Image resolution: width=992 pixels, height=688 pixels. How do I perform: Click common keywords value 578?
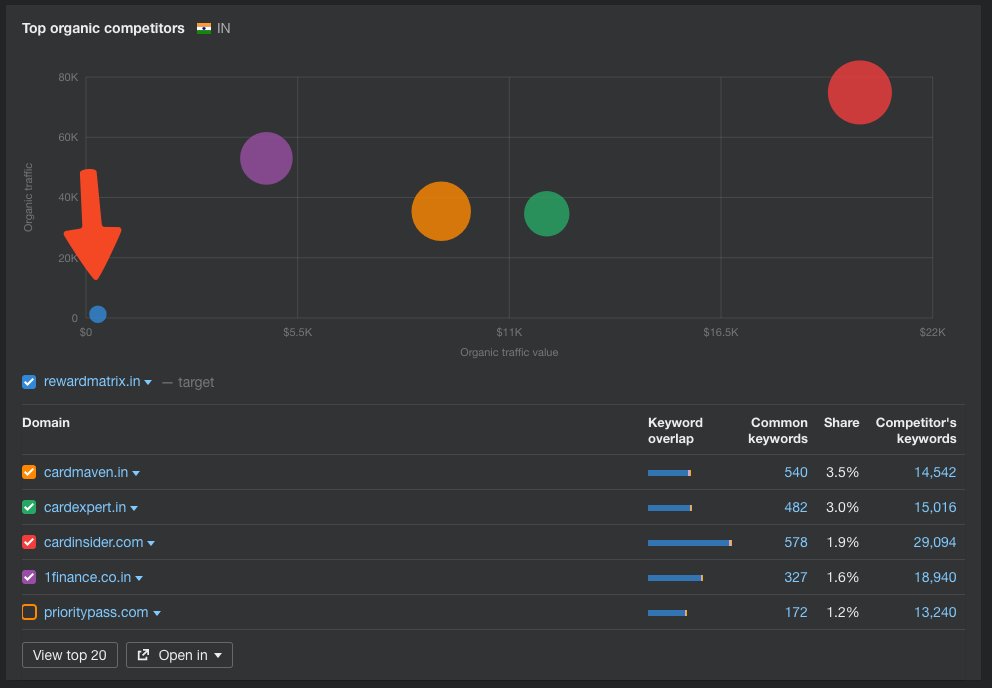[x=796, y=542]
